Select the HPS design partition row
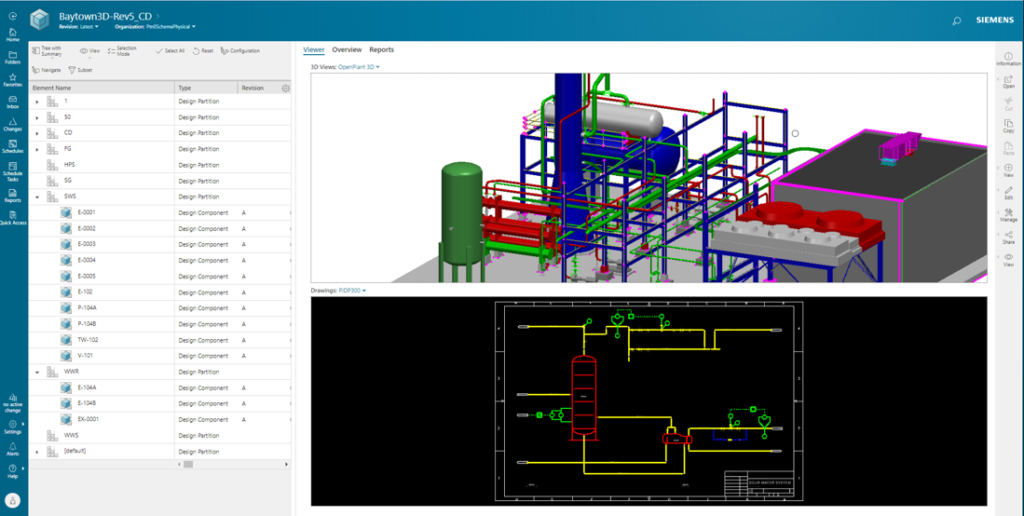The height and width of the screenshot is (516, 1024). point(160,165)
